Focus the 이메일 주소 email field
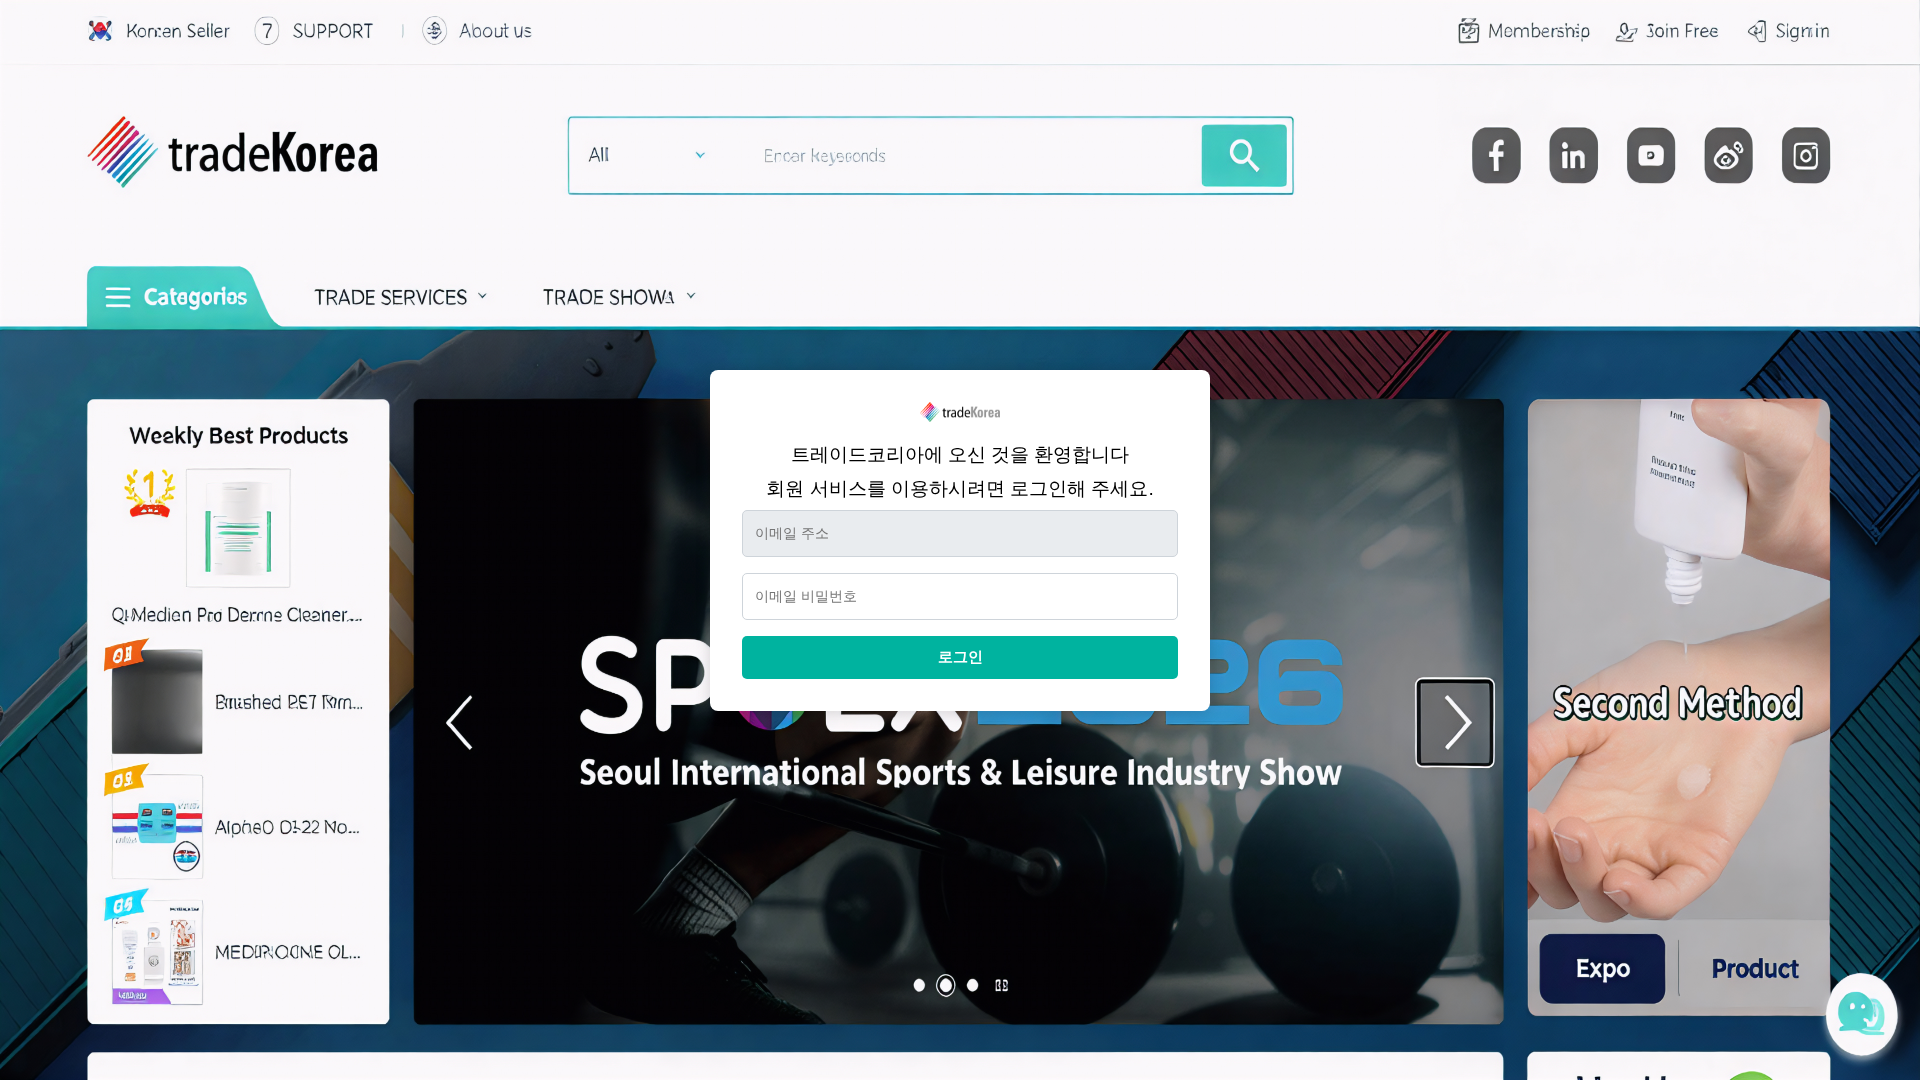The image size is (1920, 1080). tap(959, 533)
